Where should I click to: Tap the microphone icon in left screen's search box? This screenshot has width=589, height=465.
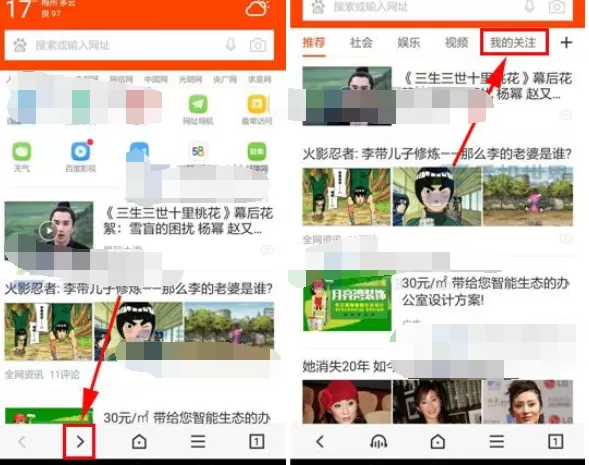tap(231, 45)
